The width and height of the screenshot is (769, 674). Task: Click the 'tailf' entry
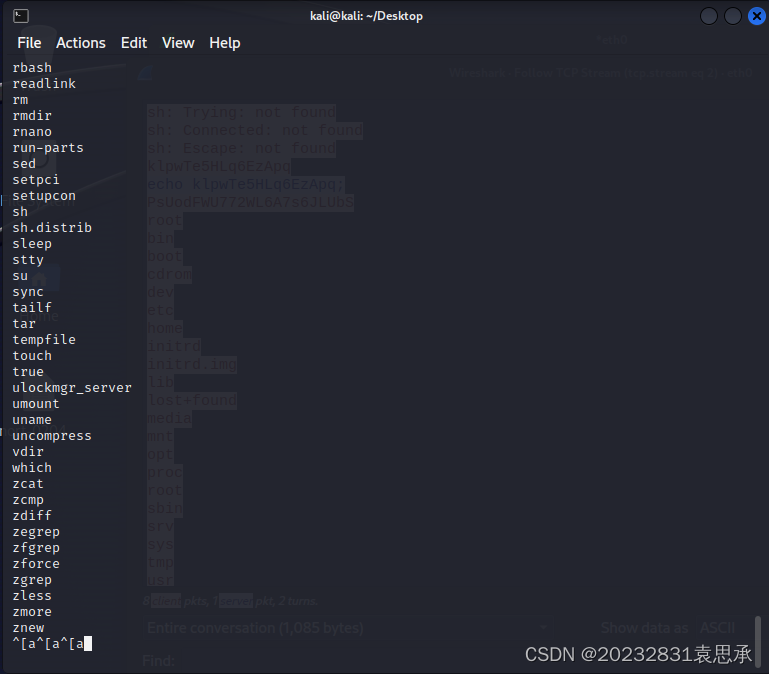point(32,308)
